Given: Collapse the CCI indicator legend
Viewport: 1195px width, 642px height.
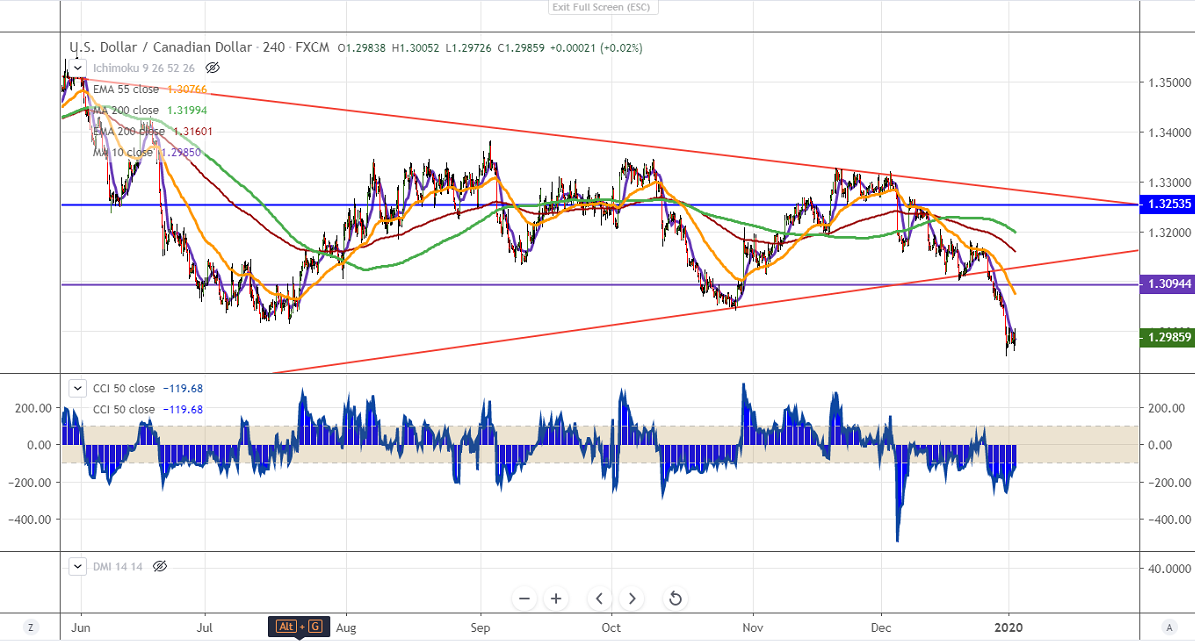Looking at the screenshot, I should click(x=78, y=388).
